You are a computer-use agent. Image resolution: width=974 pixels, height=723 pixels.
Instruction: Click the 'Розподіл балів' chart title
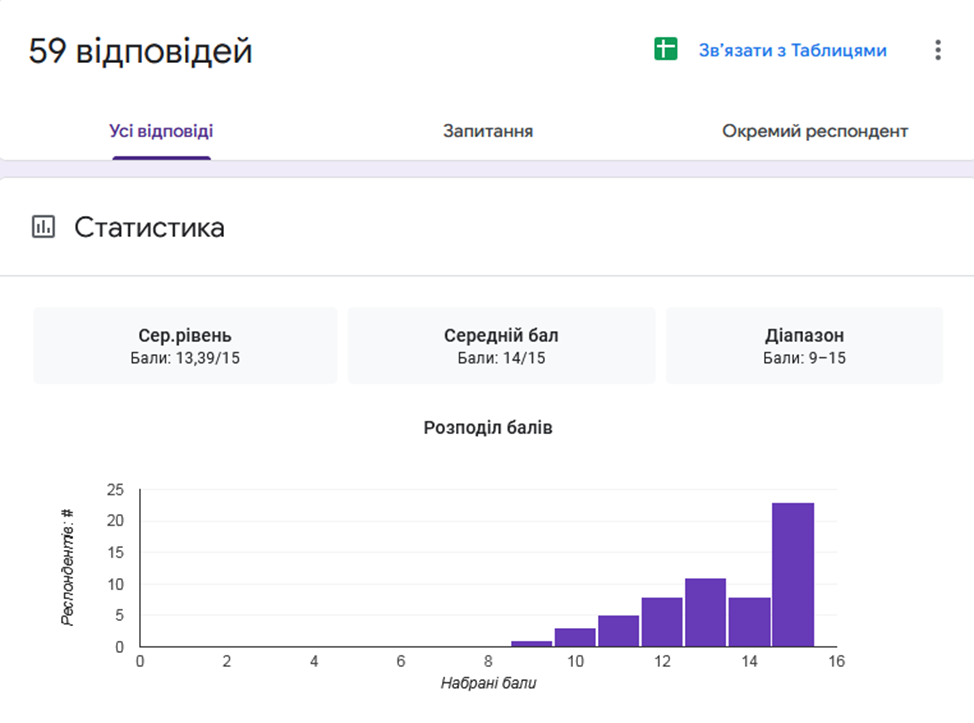[x=488, y=428]
